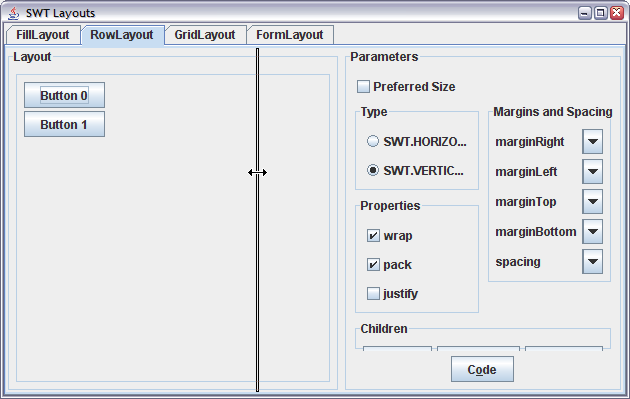The height and width of the screenshot is (399, 630).
Task: Click the Parameters panel title
Action: [384, 57]
